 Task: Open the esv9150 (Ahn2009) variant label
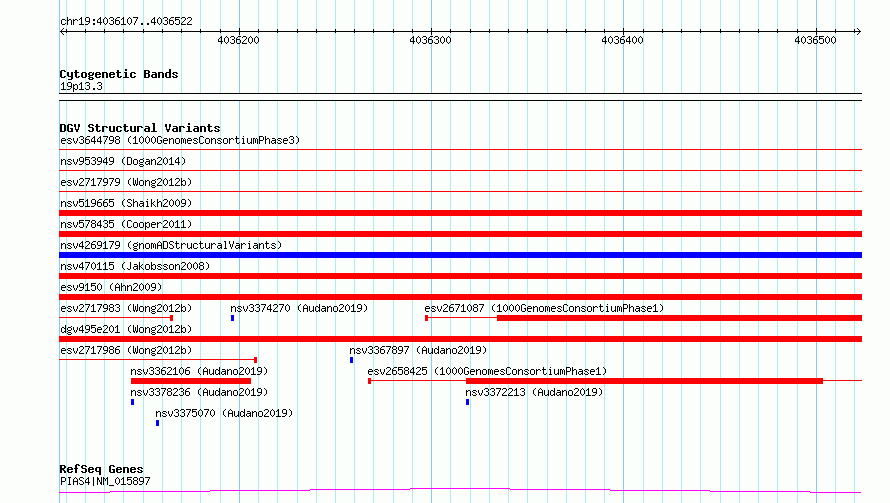pyautogui.click(x=111, y=287)
